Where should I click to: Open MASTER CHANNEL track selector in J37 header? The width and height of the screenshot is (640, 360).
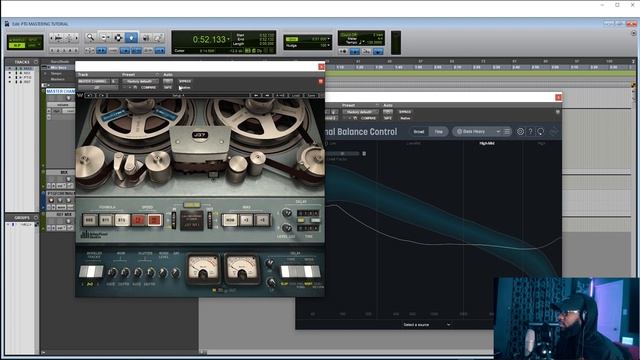coord(93,81)
